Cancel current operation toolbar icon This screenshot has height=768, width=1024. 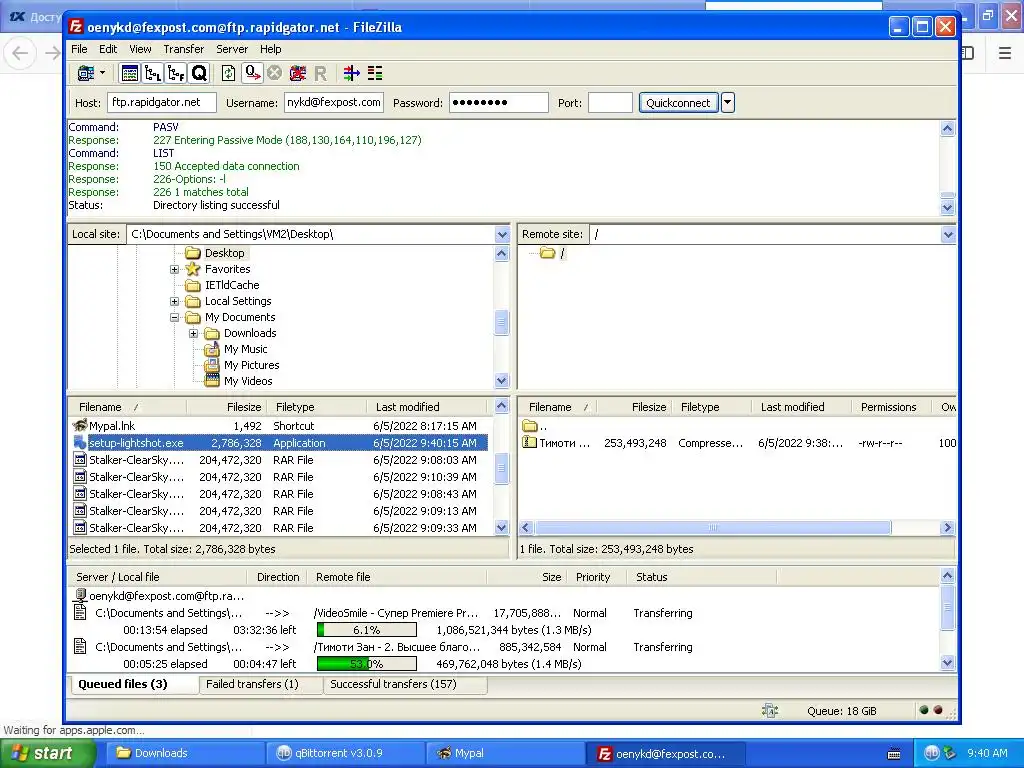274,73
